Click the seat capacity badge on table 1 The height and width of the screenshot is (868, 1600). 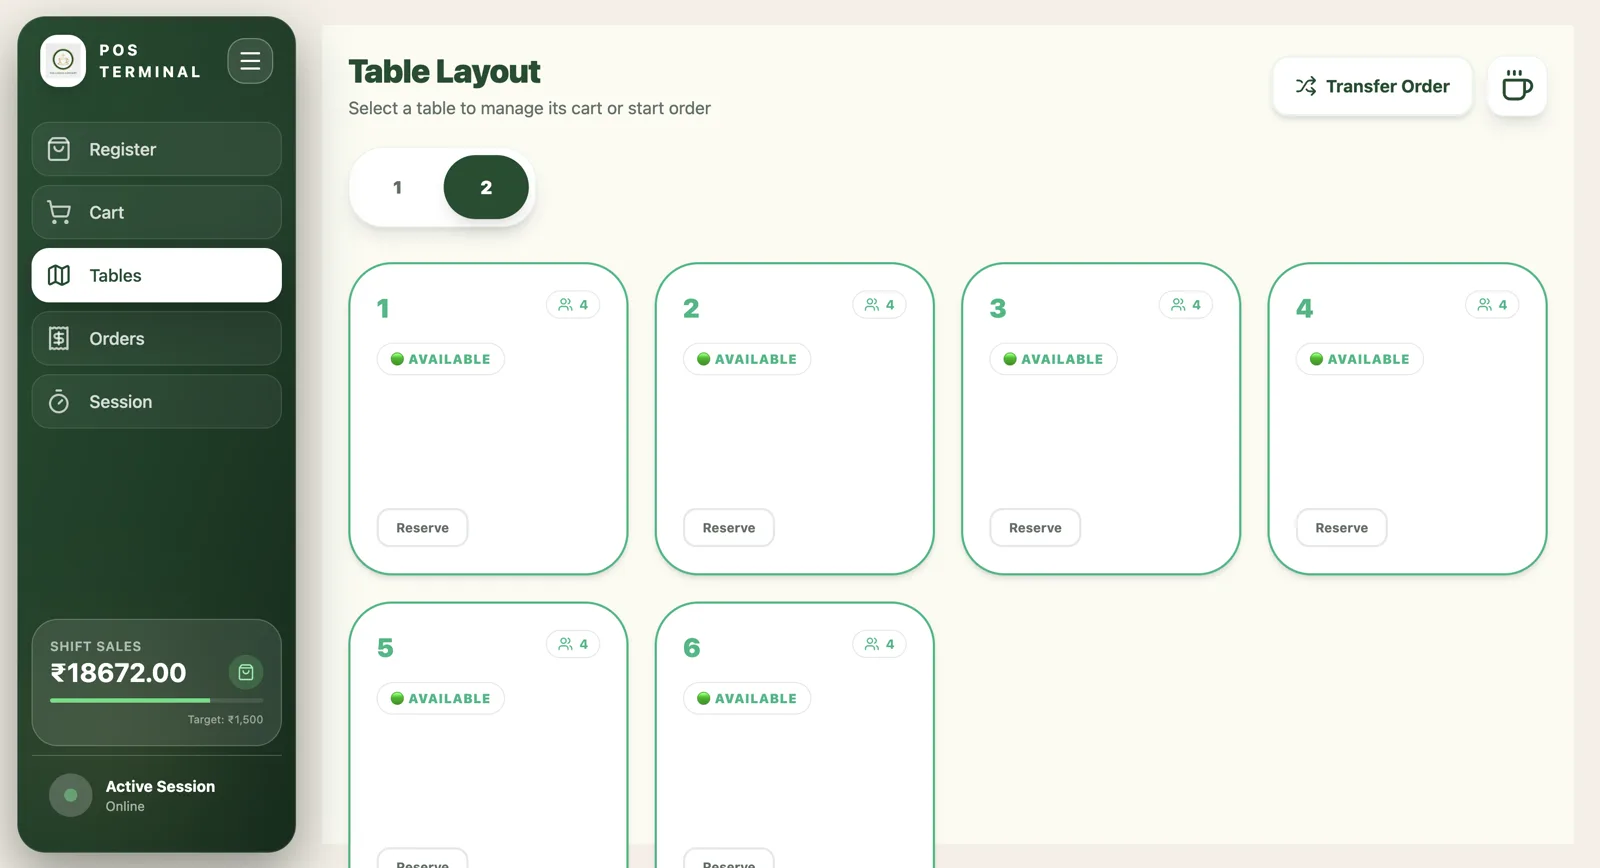573,305
